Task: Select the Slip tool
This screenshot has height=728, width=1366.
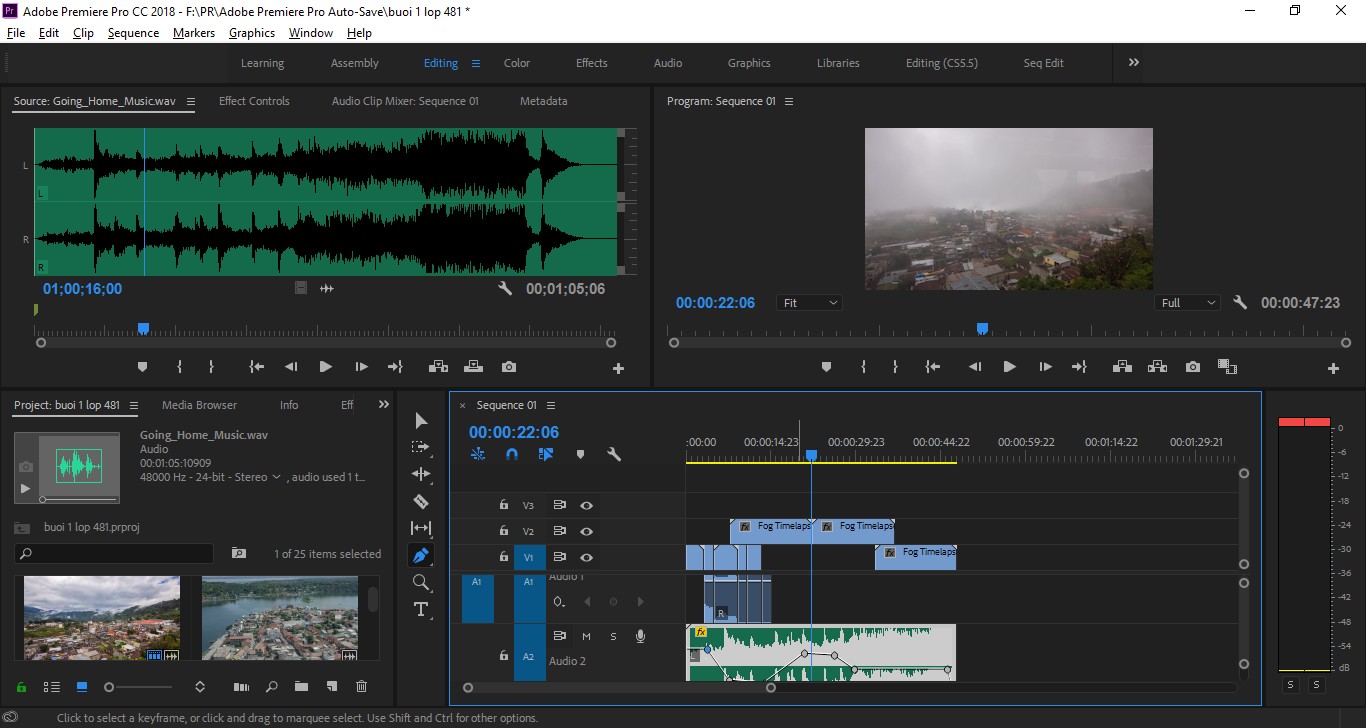Action: (x=421, y=528)
